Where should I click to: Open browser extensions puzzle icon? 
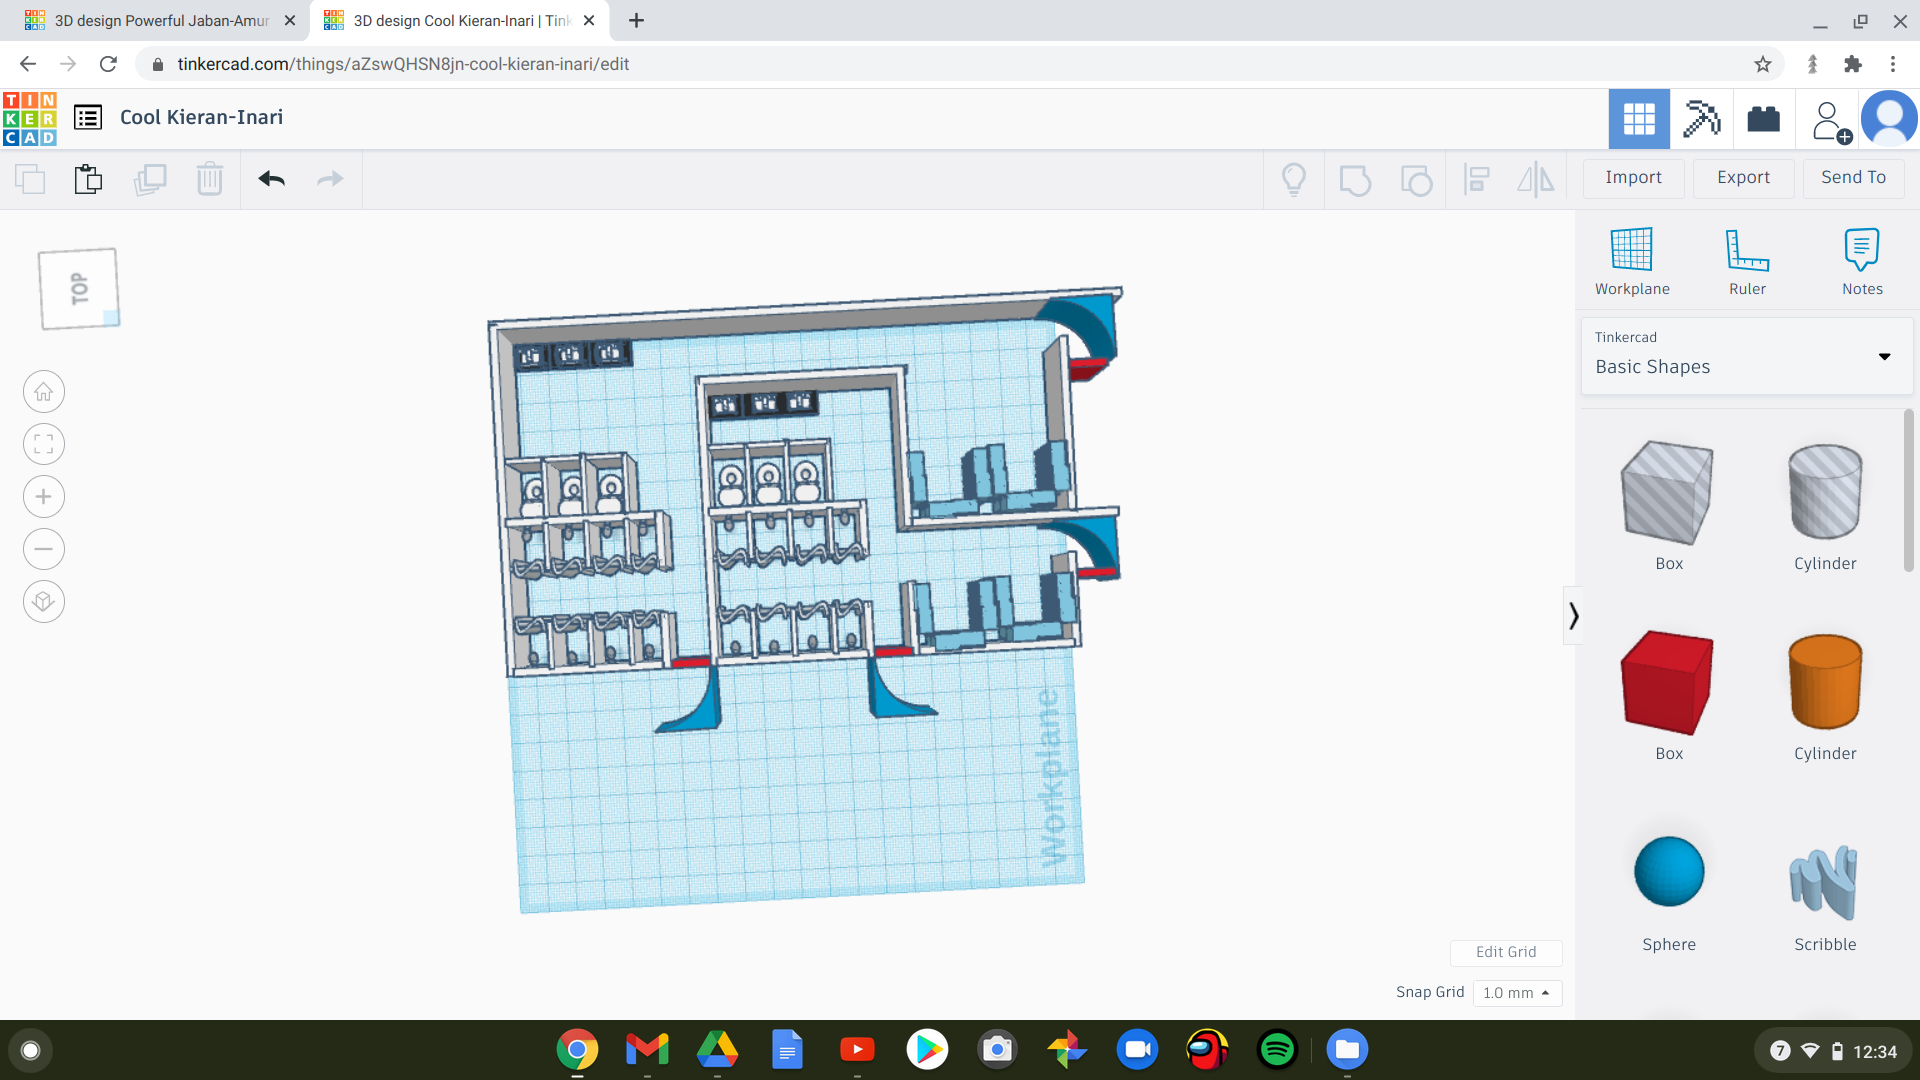tap(1853, 64)
